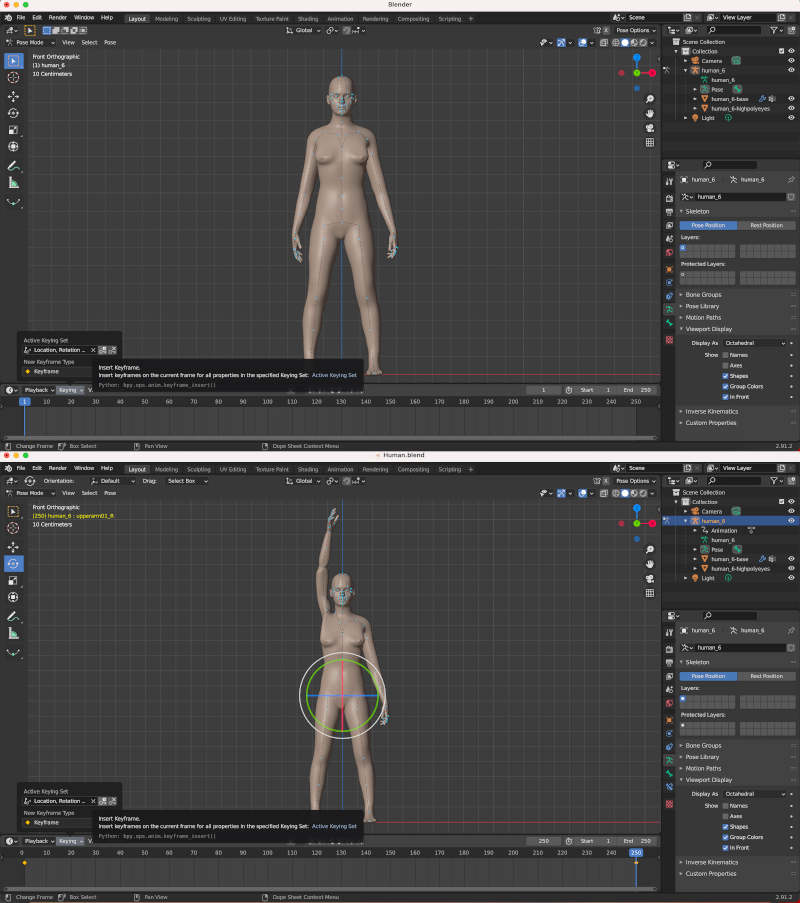This screenshot has width=800, height=903.
Task: Select the Move tool in Human.blend window
Action: coord(13,547)
